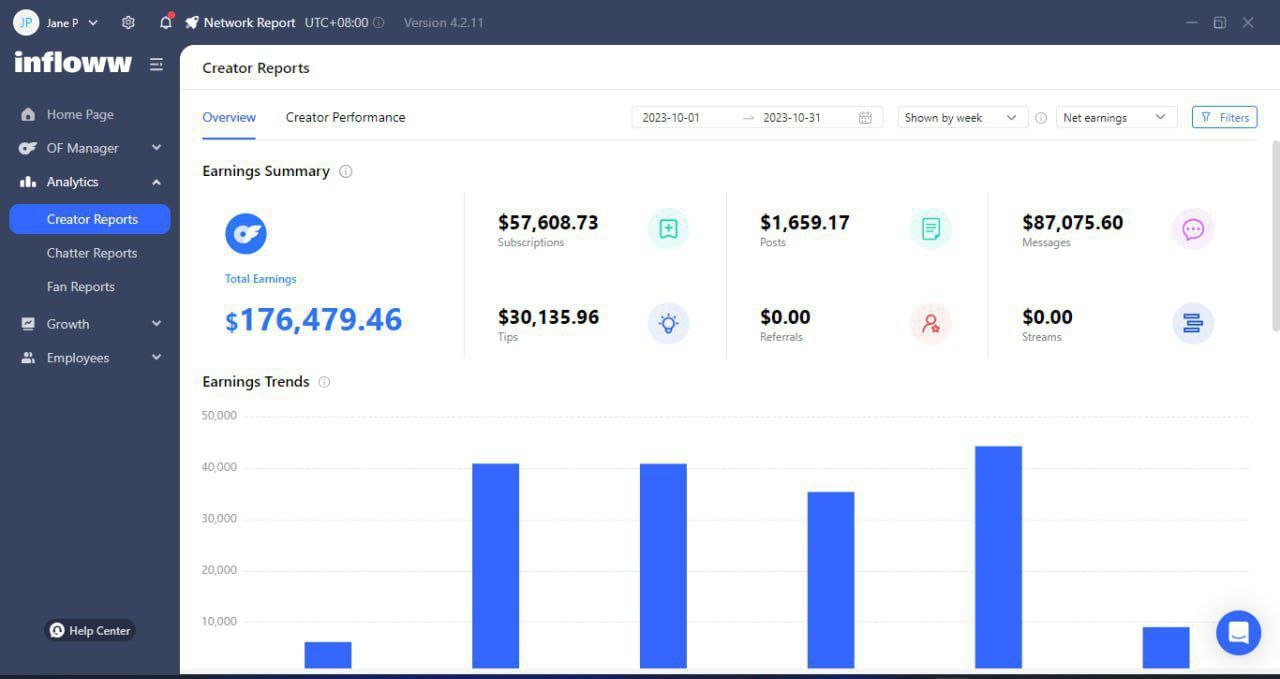Click the Streams icon
The width and height of the screenshot is (1280, 679).
pos(1192,324)
